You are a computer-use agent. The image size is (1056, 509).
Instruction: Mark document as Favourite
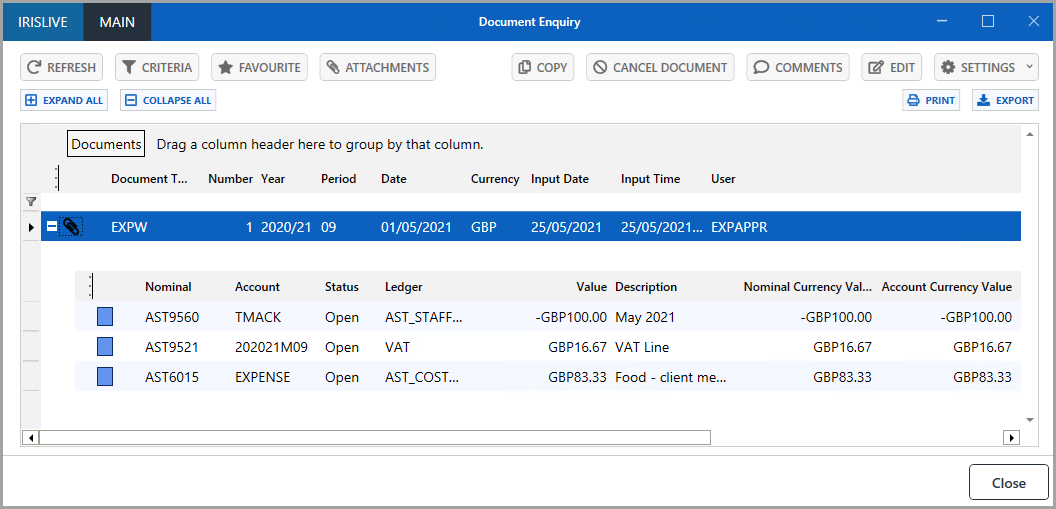pyautogui.click(x=259, y=67)
